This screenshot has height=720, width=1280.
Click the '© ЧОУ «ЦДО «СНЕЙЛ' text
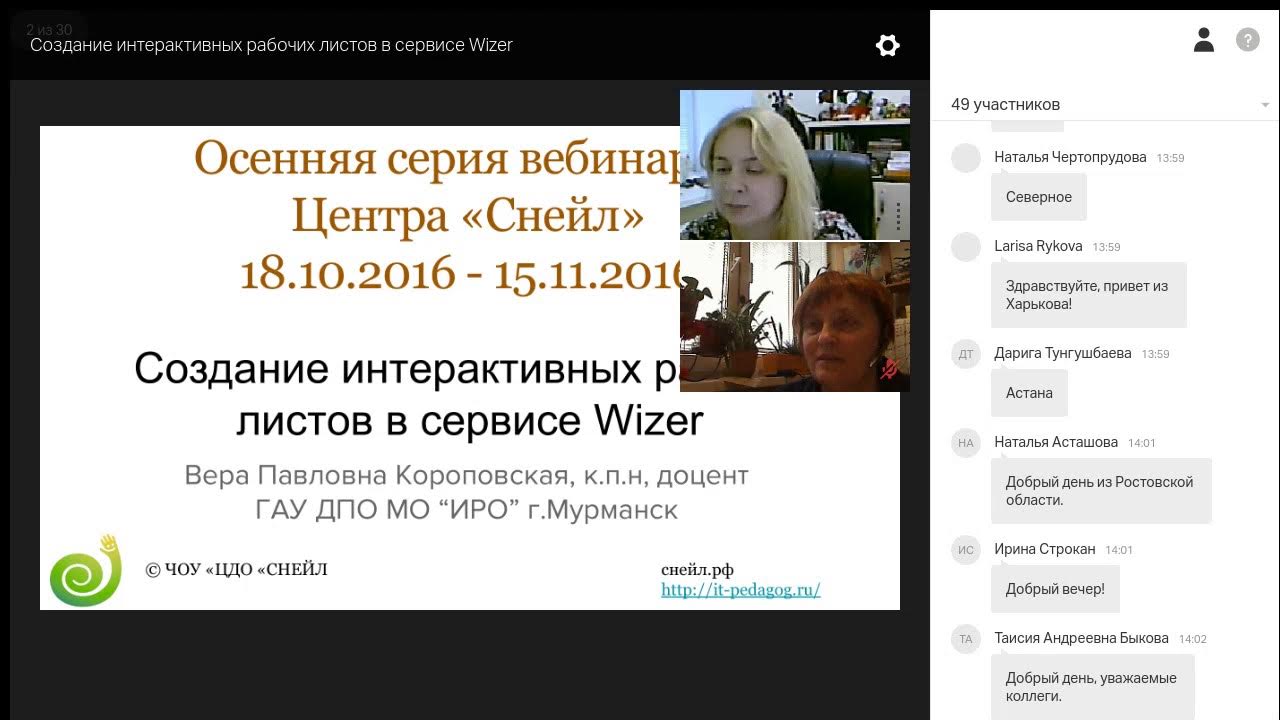coord(237,570)
